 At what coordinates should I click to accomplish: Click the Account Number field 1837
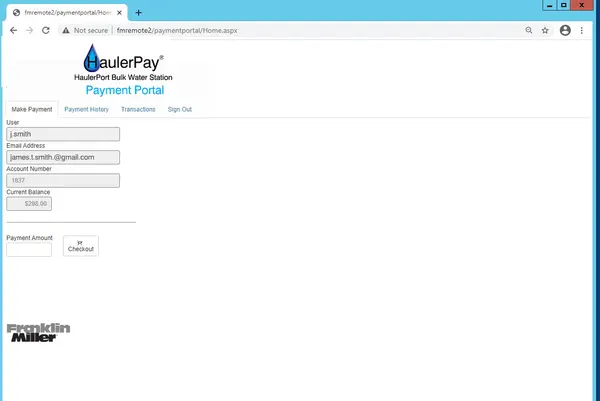[63, 181]
